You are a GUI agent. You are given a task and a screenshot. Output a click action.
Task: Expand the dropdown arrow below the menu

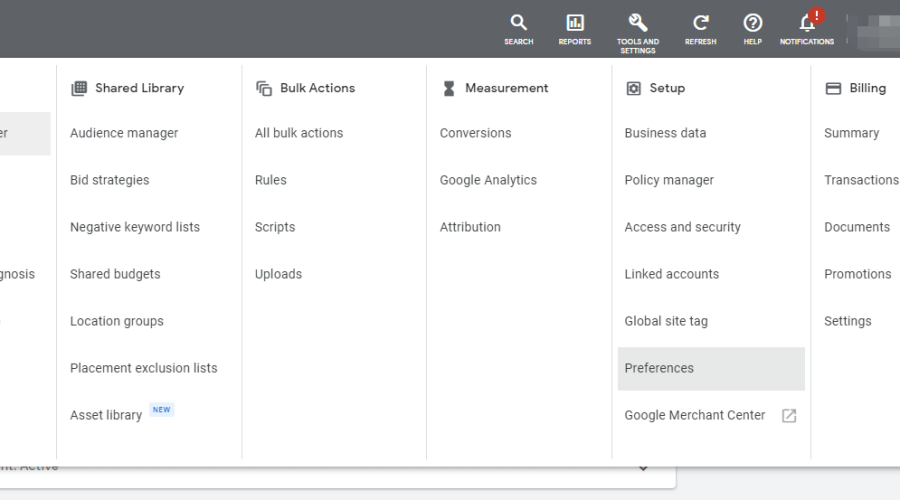[x=643, y=468]
